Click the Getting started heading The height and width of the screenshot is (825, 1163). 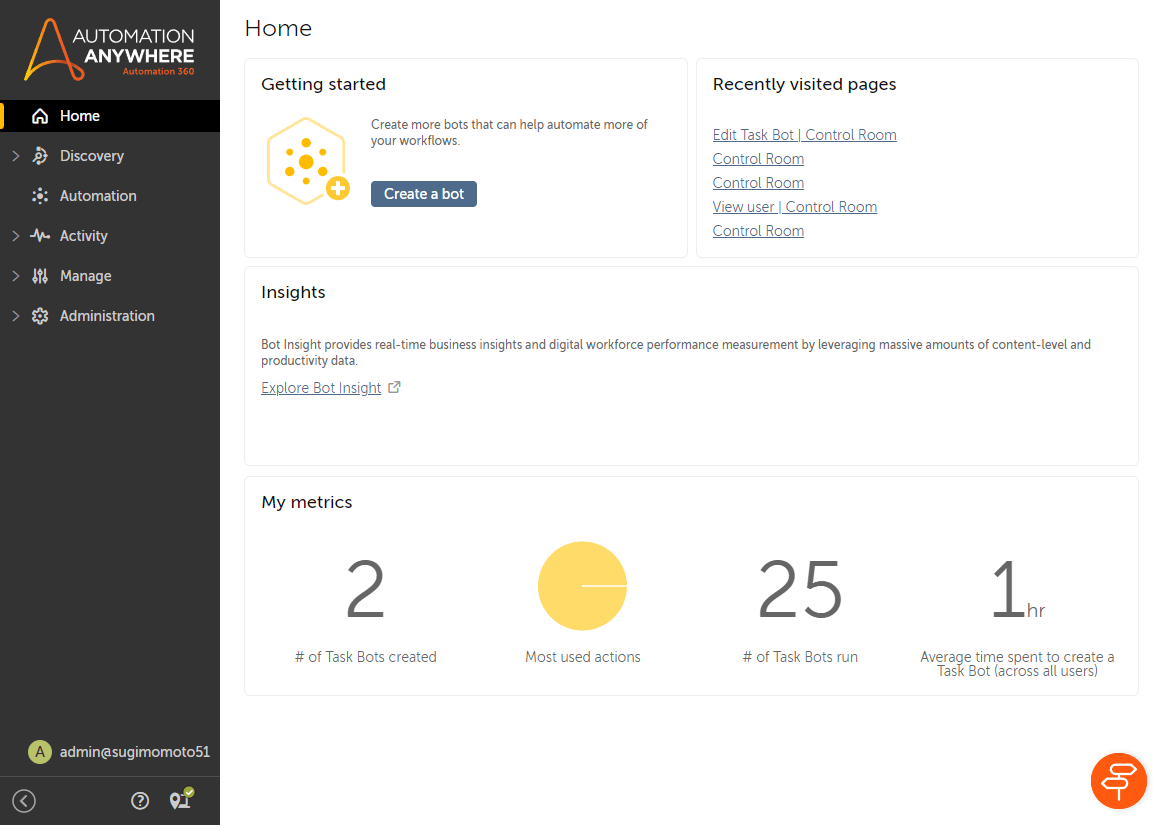click(323, 85)
